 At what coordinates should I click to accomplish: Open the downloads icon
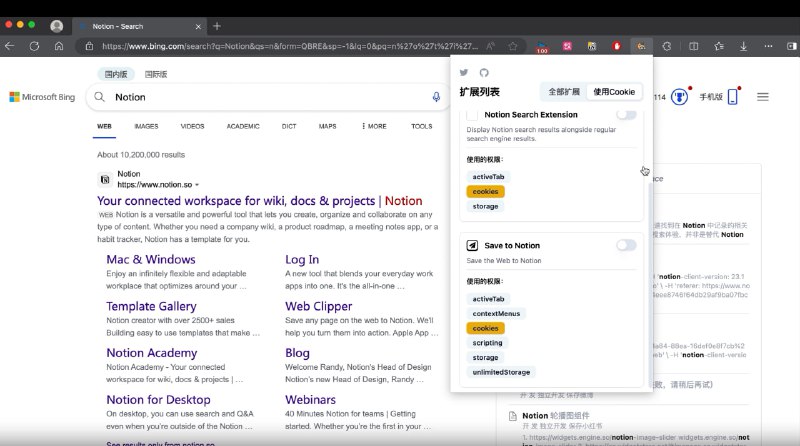(x=743, y=46)
